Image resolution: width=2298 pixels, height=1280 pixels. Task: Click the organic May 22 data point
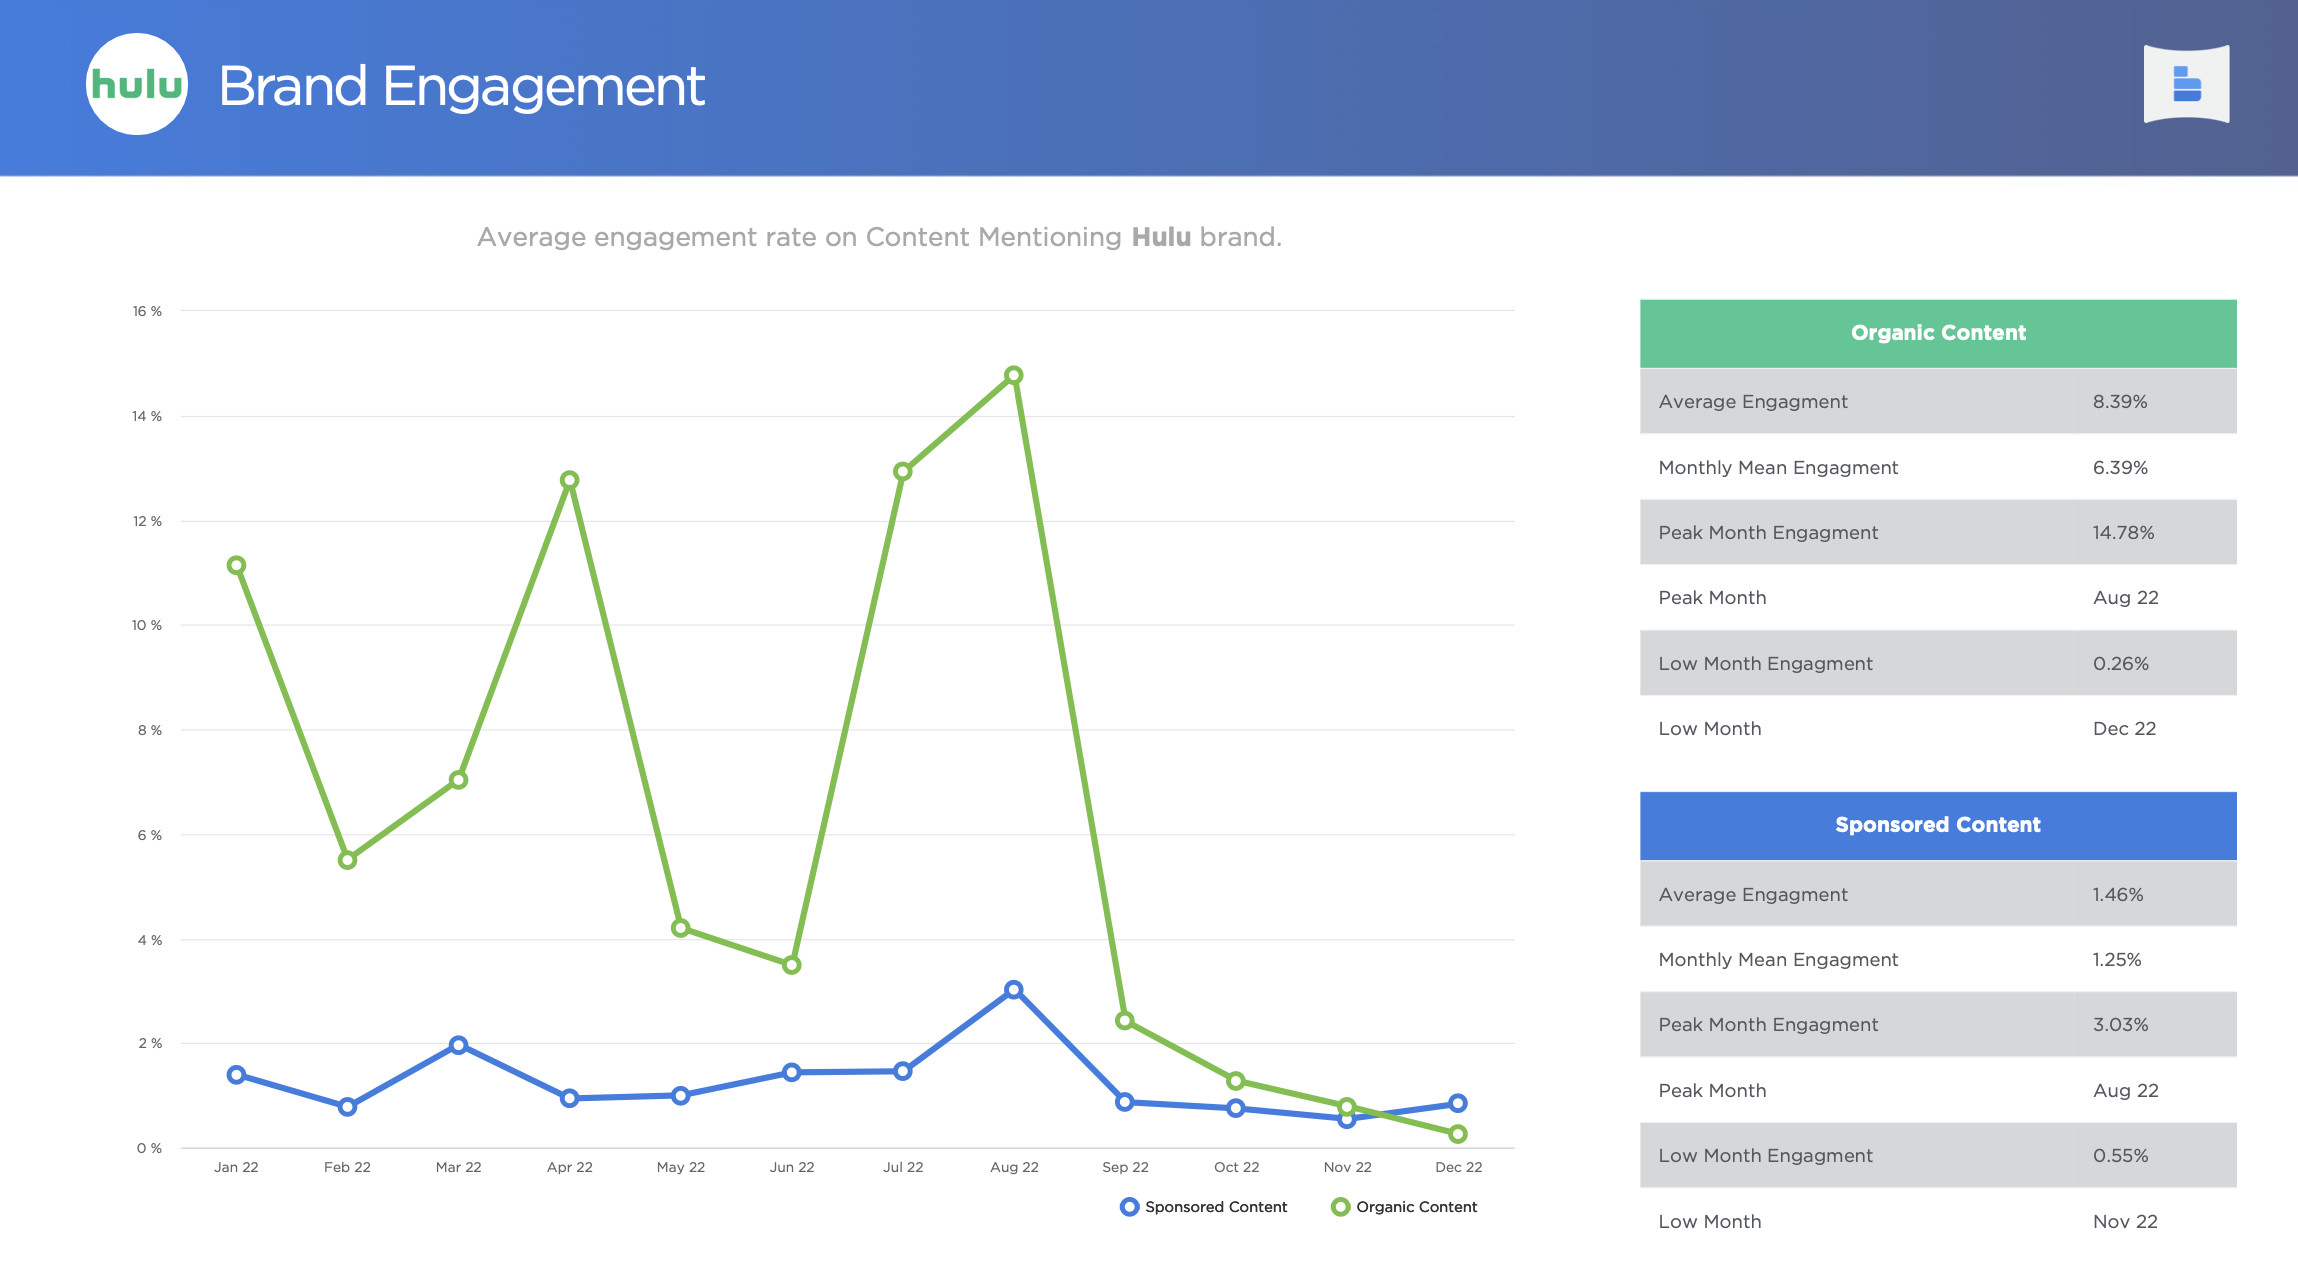click(681, 928)
